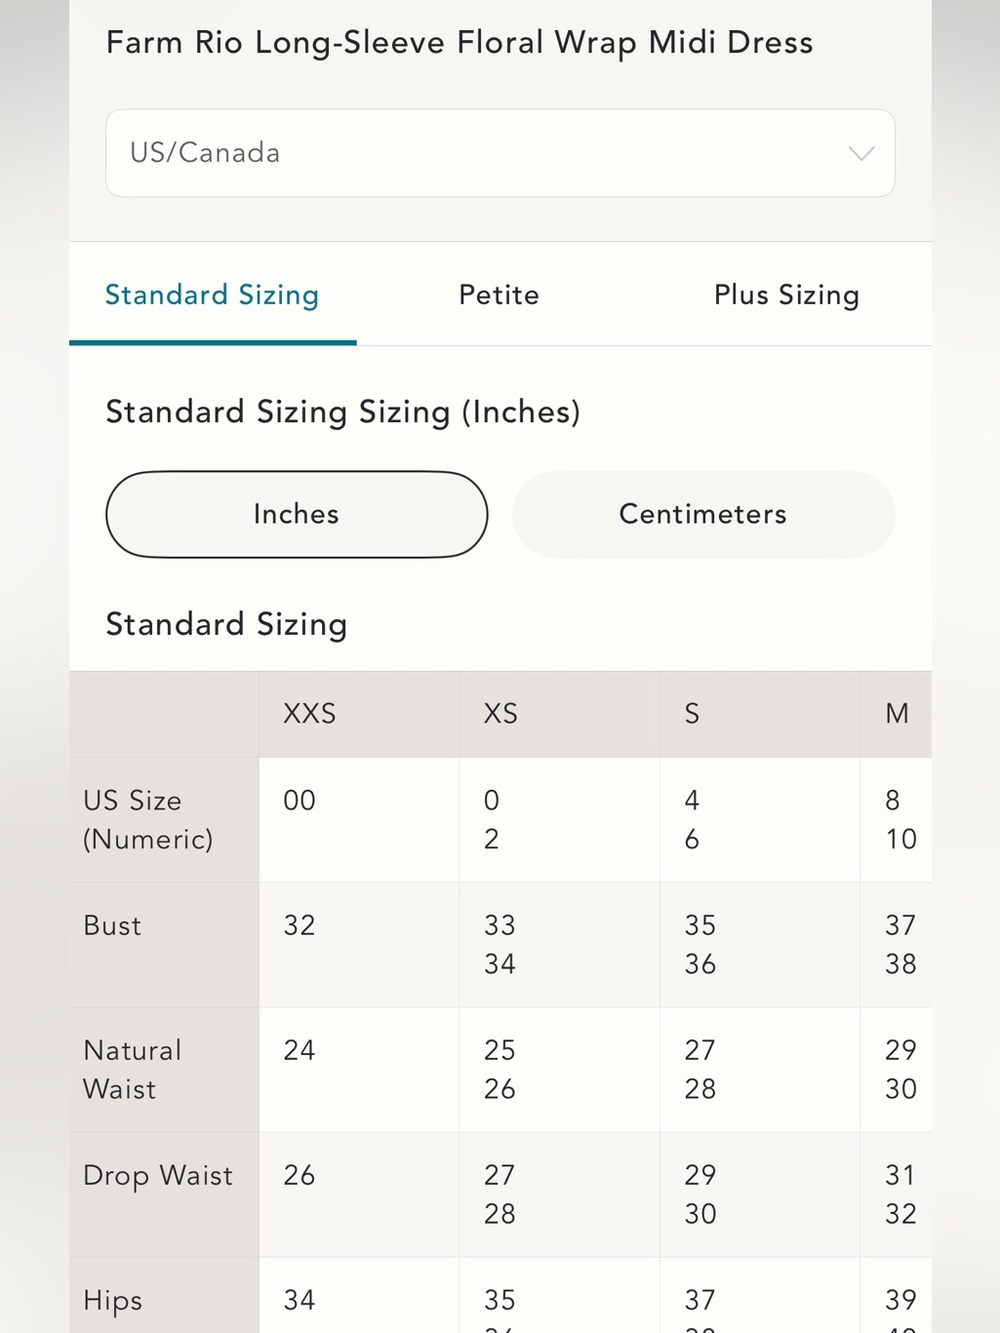Viewport: 1000px width, 1333px height.
Task: Click the Drop Waist row label
Action: (x=158, y=1176)
